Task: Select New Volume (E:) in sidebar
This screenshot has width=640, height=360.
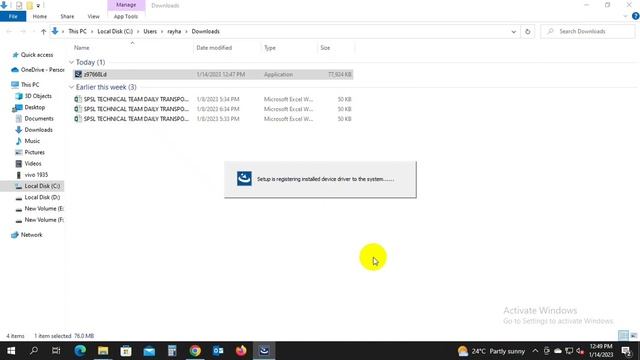Action: click(44, 209)
